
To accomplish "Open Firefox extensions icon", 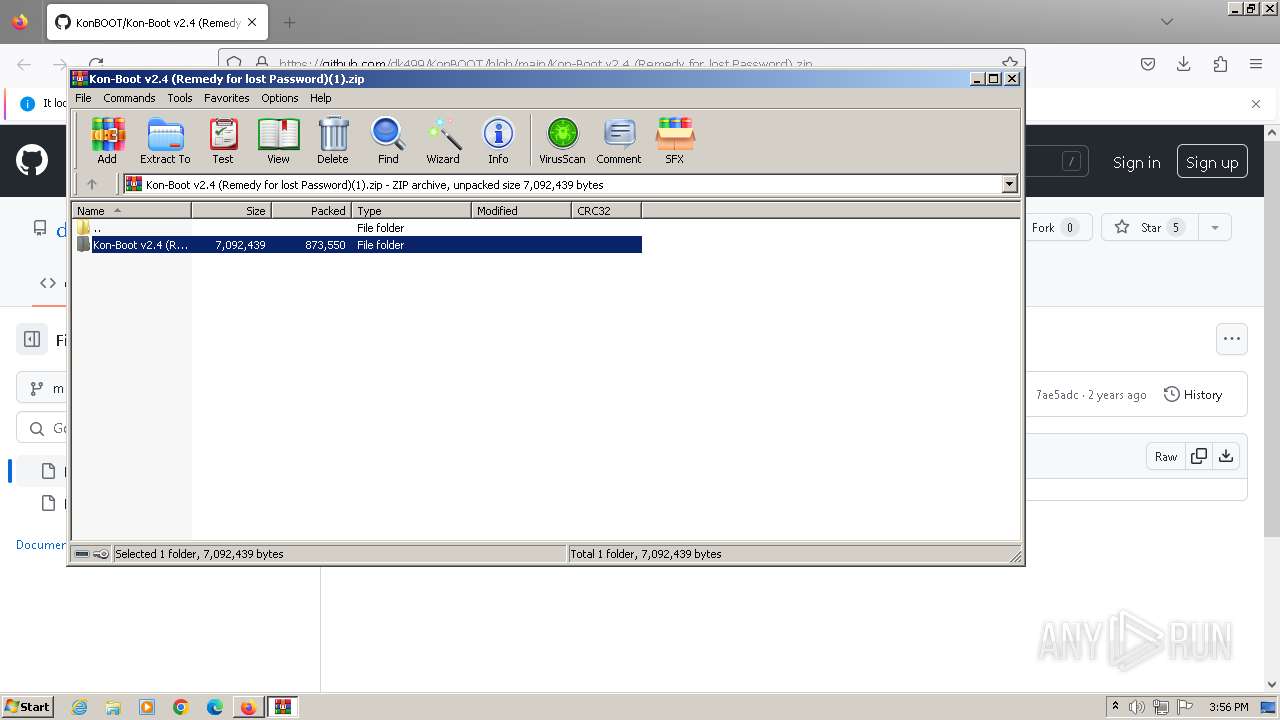I will [x=1220, y=64].
